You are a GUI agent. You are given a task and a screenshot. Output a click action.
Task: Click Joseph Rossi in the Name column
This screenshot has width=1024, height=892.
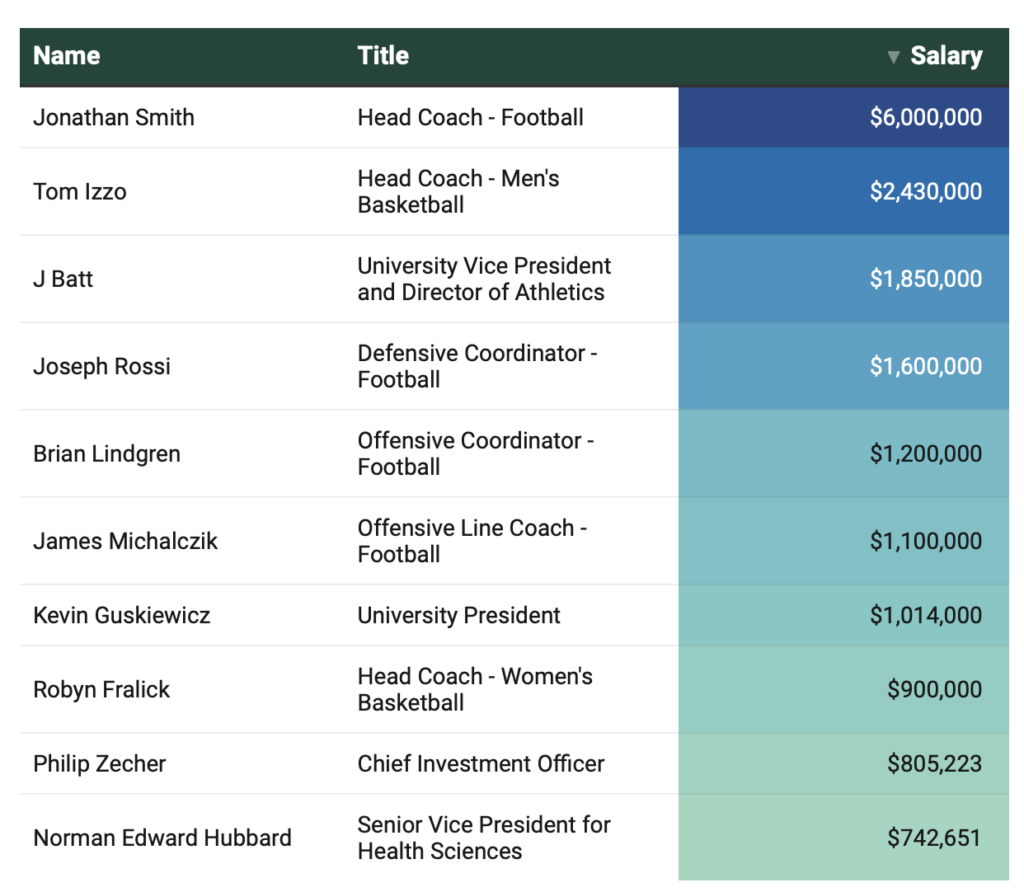(102, 366)
